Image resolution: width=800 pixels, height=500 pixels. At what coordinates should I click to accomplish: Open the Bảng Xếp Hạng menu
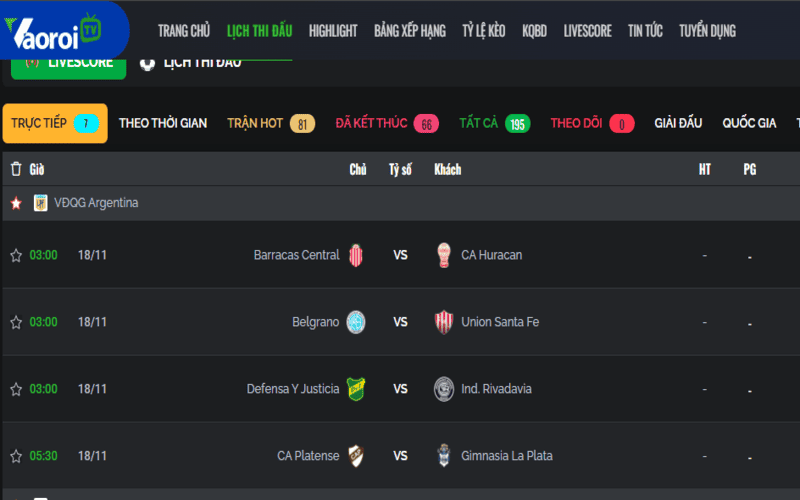coord(410,31)
